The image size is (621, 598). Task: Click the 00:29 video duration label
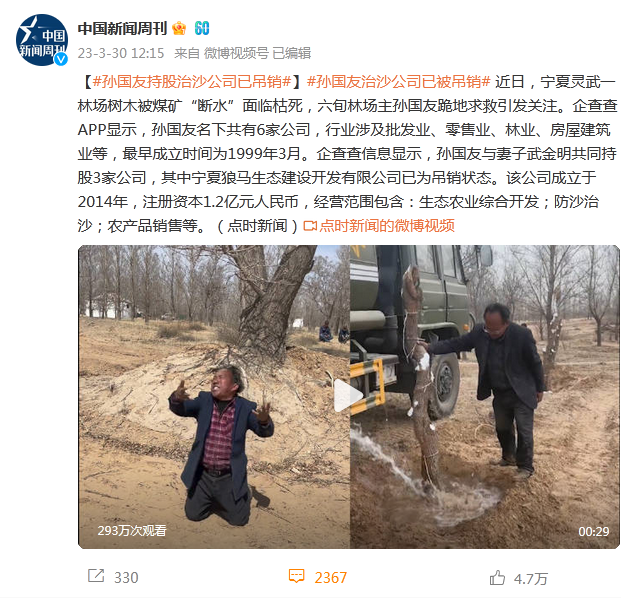pyautogui.click(x=593, y=531)
